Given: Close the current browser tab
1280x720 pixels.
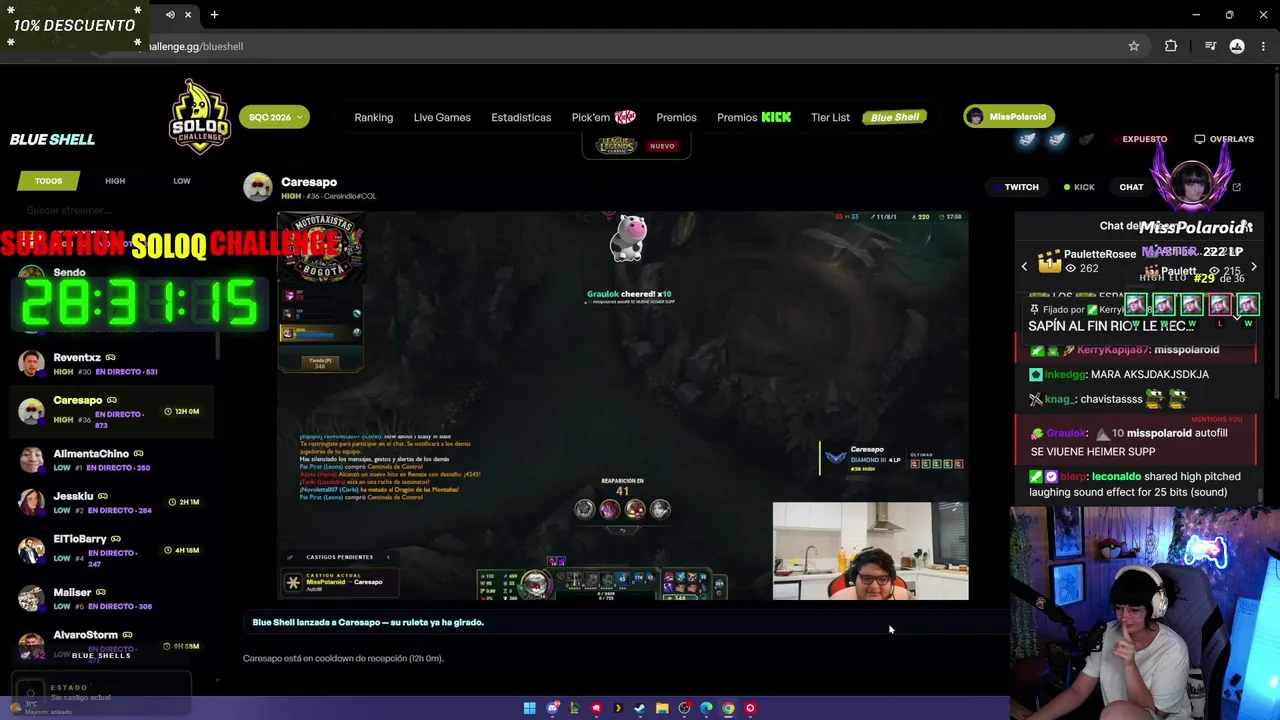Looking at the screenshot, I should pos(187,15).
